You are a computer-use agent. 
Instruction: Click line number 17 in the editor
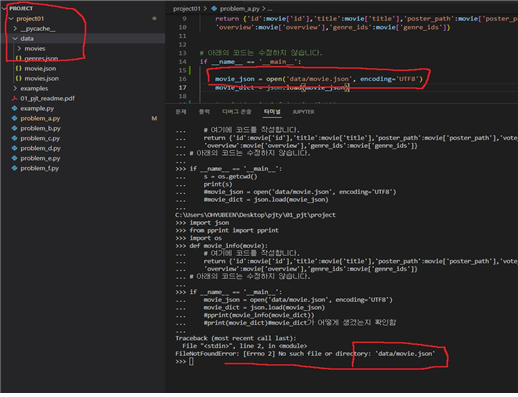pyautogui.click(x=182, y=88)
